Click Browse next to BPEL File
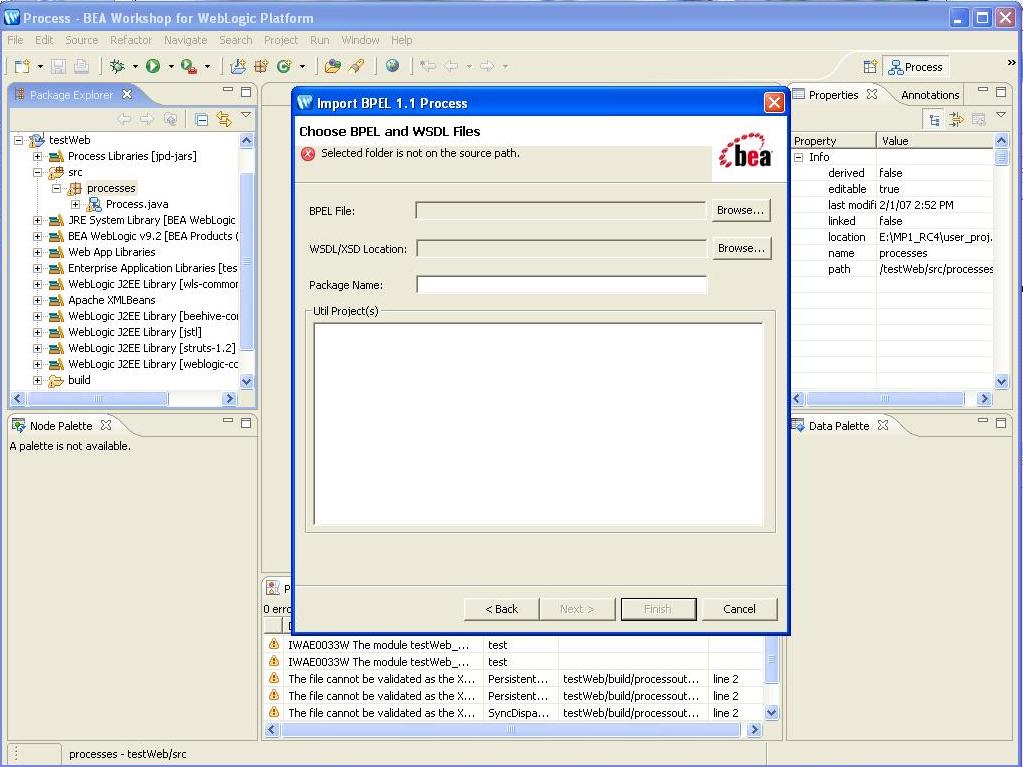The width and height of the screenshot is (1023, 767). tap(741, 210)
